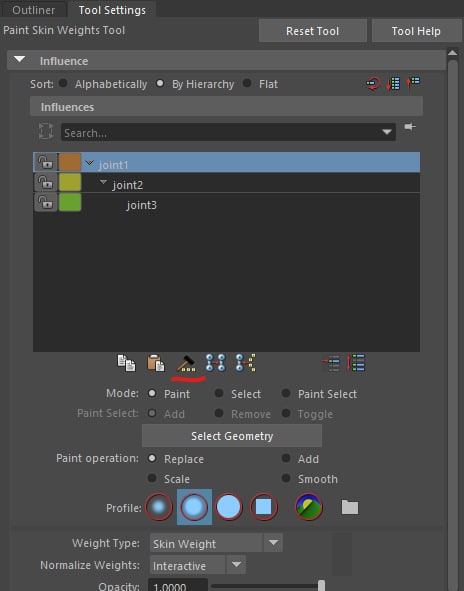Toggle the lock icon for joint2
This screenshot has height=591, width=464.
45,183
